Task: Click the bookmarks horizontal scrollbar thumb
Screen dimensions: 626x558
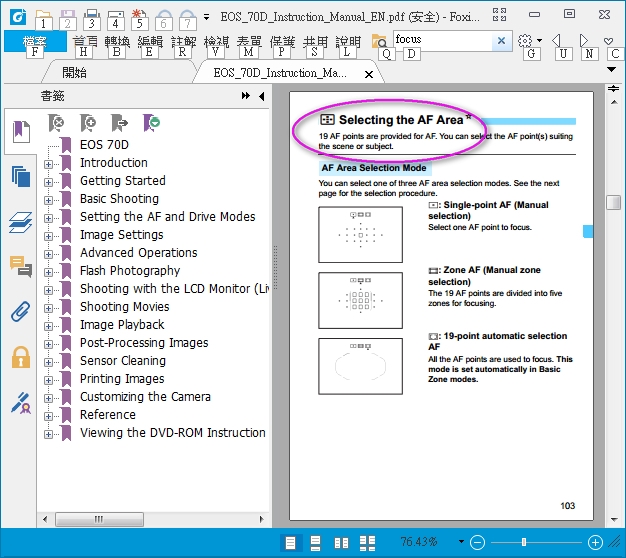Action: pos(99,519)
